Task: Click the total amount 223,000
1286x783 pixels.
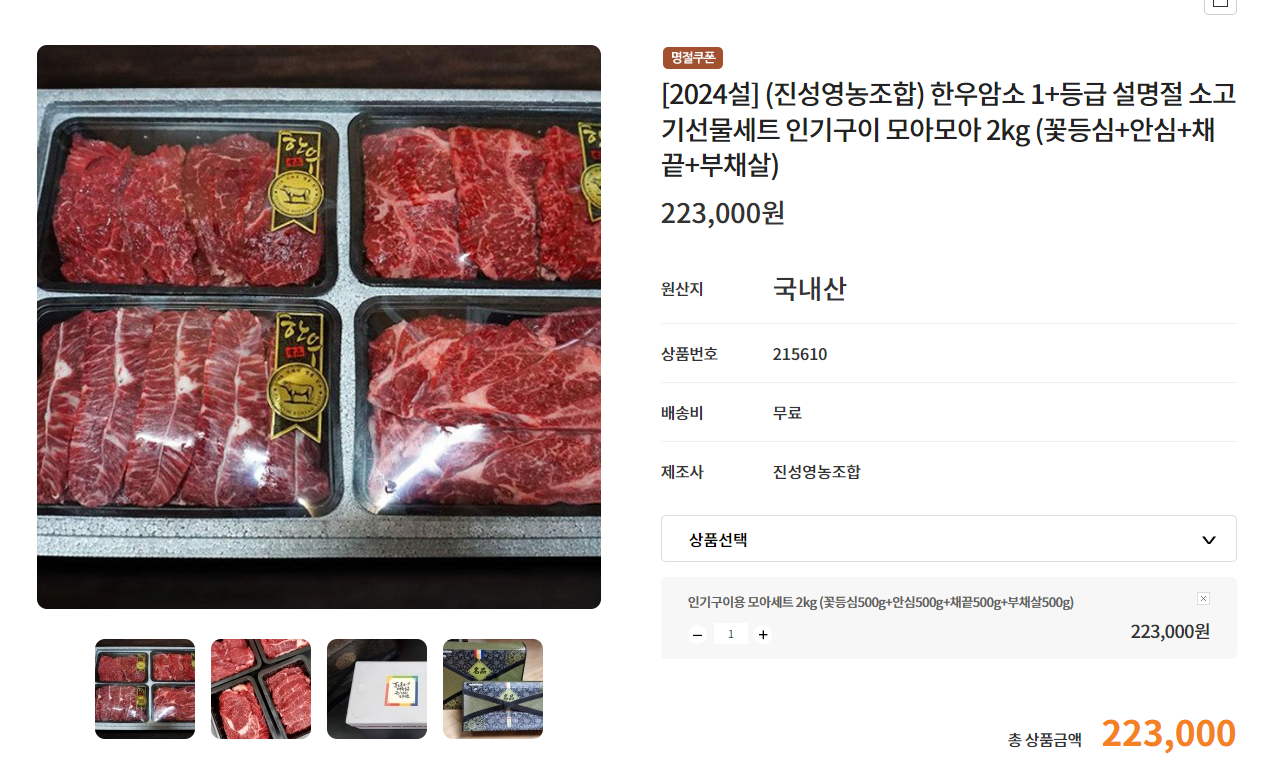Action: (x=1168, y=733)
